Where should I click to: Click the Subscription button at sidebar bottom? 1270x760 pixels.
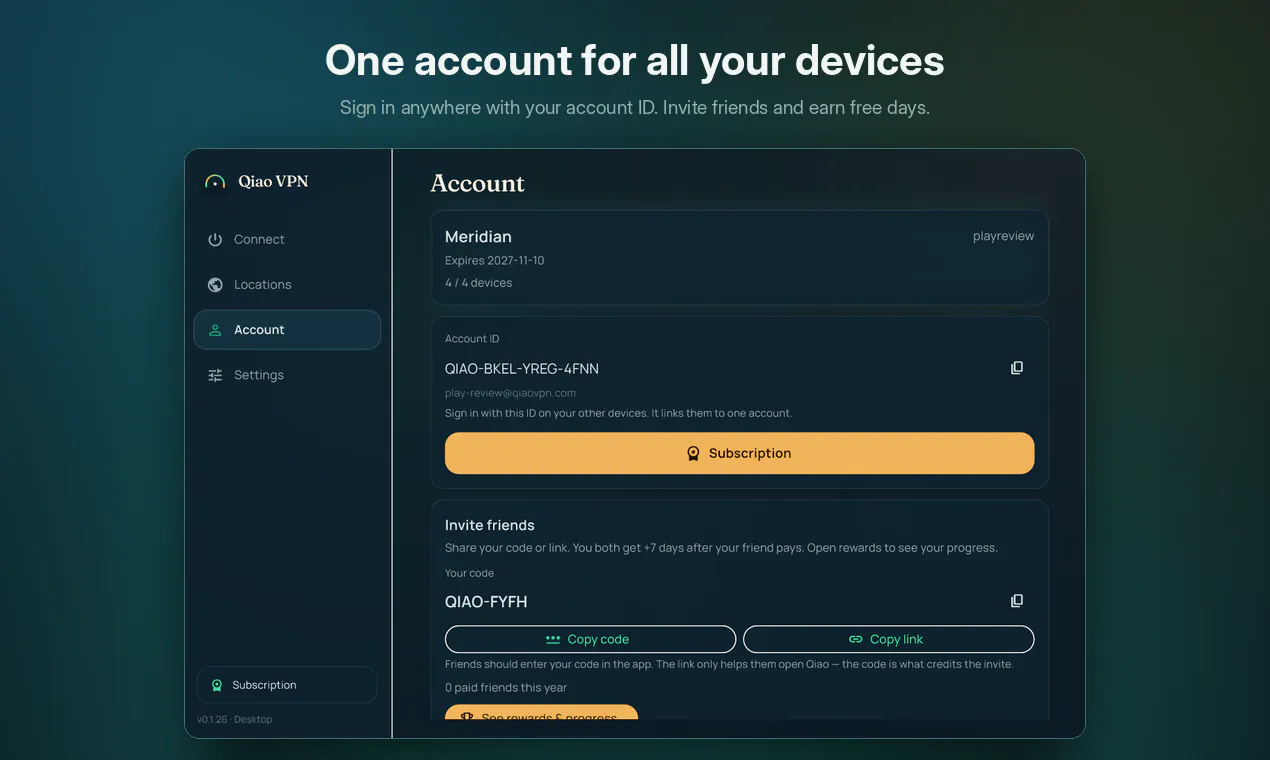point(287,685)
